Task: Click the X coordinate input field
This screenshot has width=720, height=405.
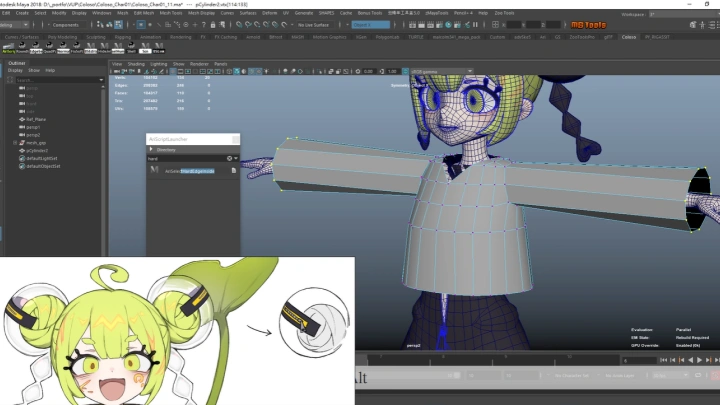Action: [514, 25]
